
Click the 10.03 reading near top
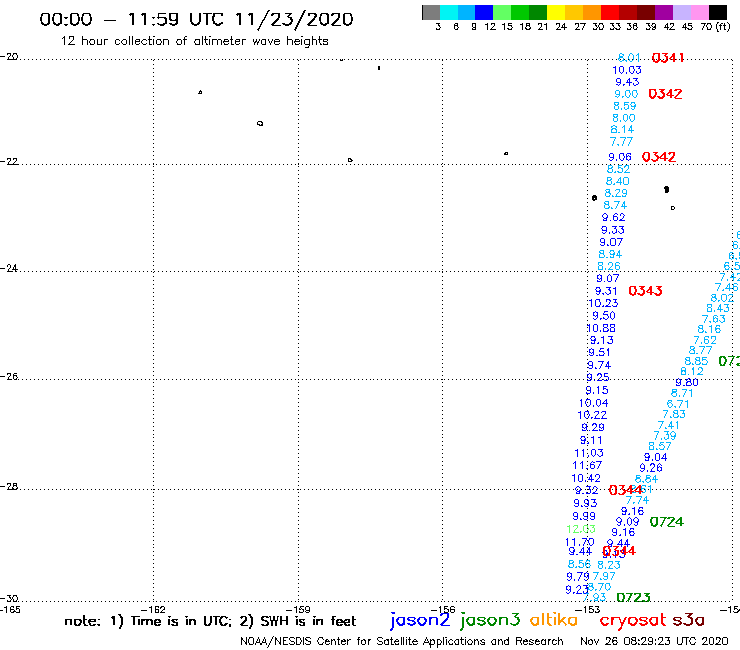pos(627,70)
